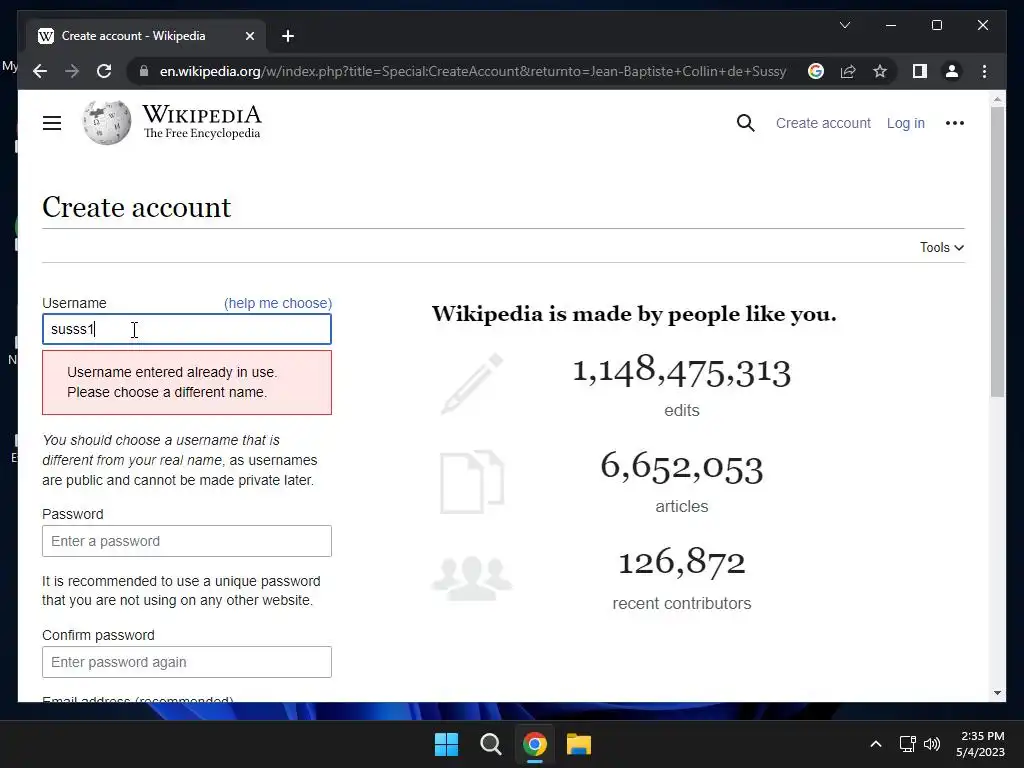Click the people contributors icon

coord(472,579)
